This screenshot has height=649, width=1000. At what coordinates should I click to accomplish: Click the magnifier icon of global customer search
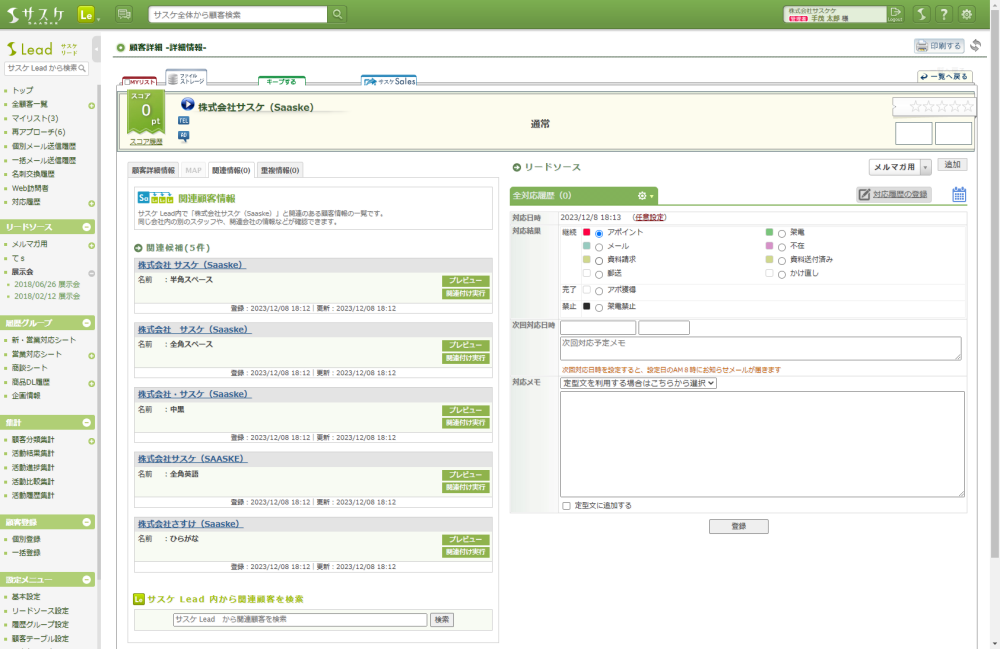338,14
